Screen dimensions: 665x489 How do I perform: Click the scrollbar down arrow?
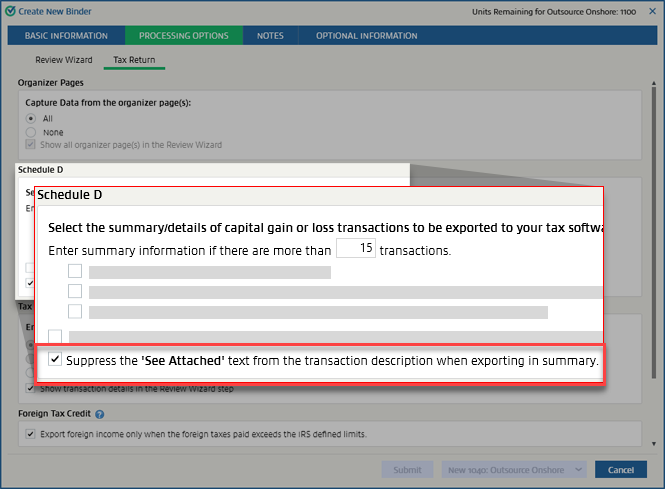pyautogui.click(x=654, y=444)
